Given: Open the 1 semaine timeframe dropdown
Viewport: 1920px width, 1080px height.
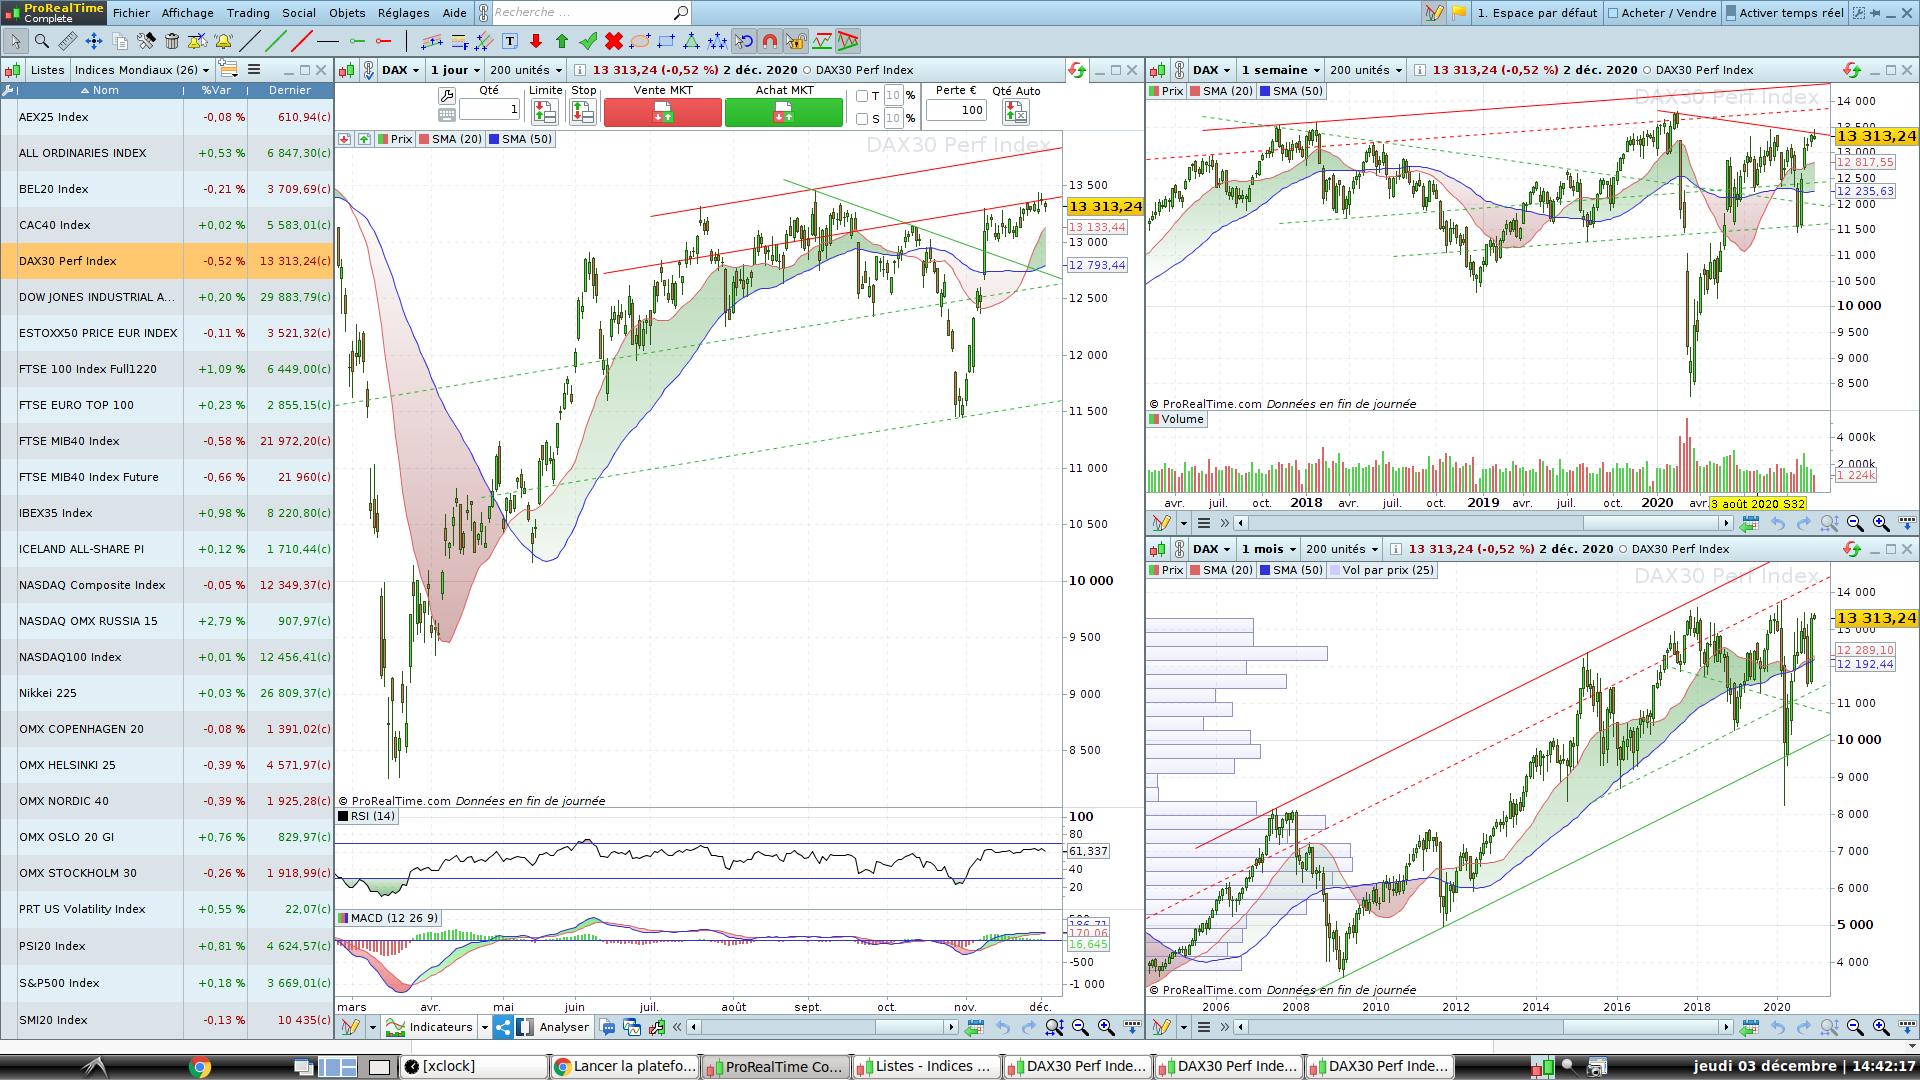Looking at the screenshot, I should 1281,70.
